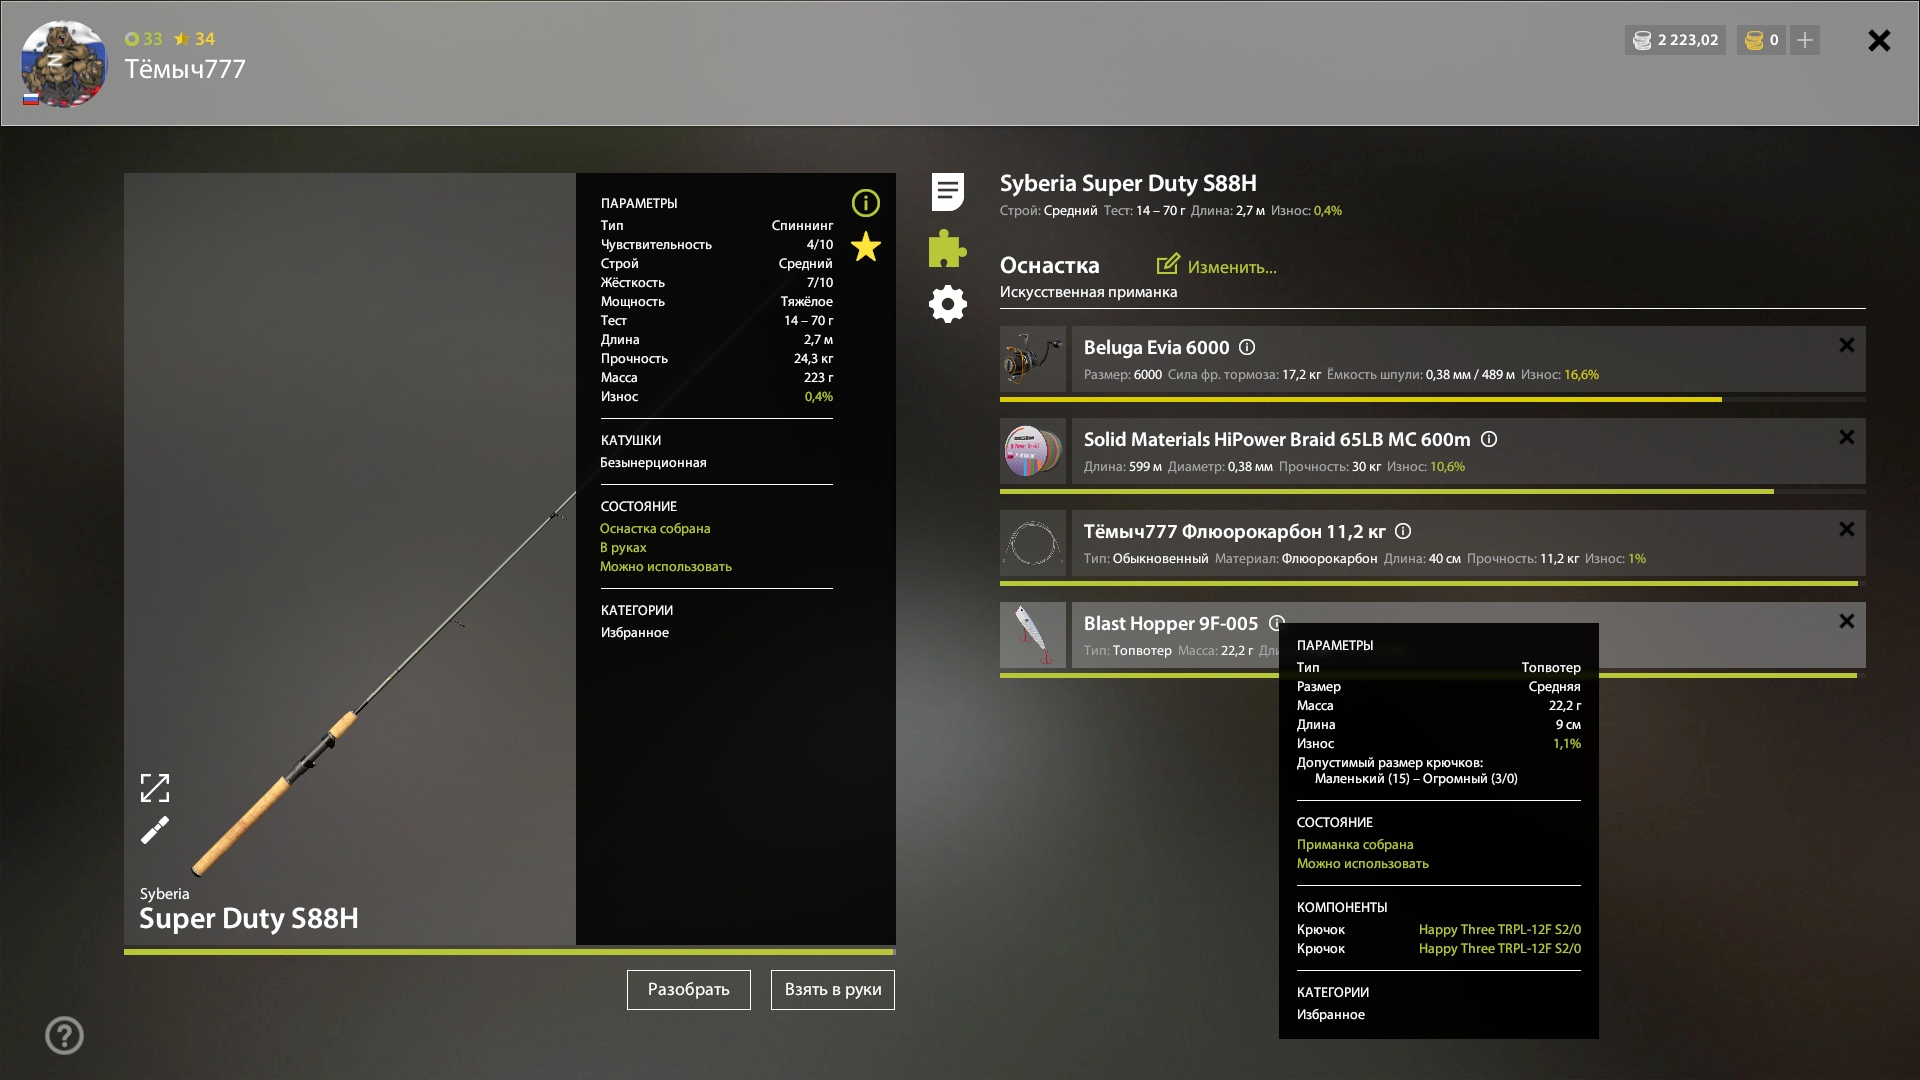1920x1080 pixels.
Task: Click the player name Тёмыч777
Action: point(185,69)
